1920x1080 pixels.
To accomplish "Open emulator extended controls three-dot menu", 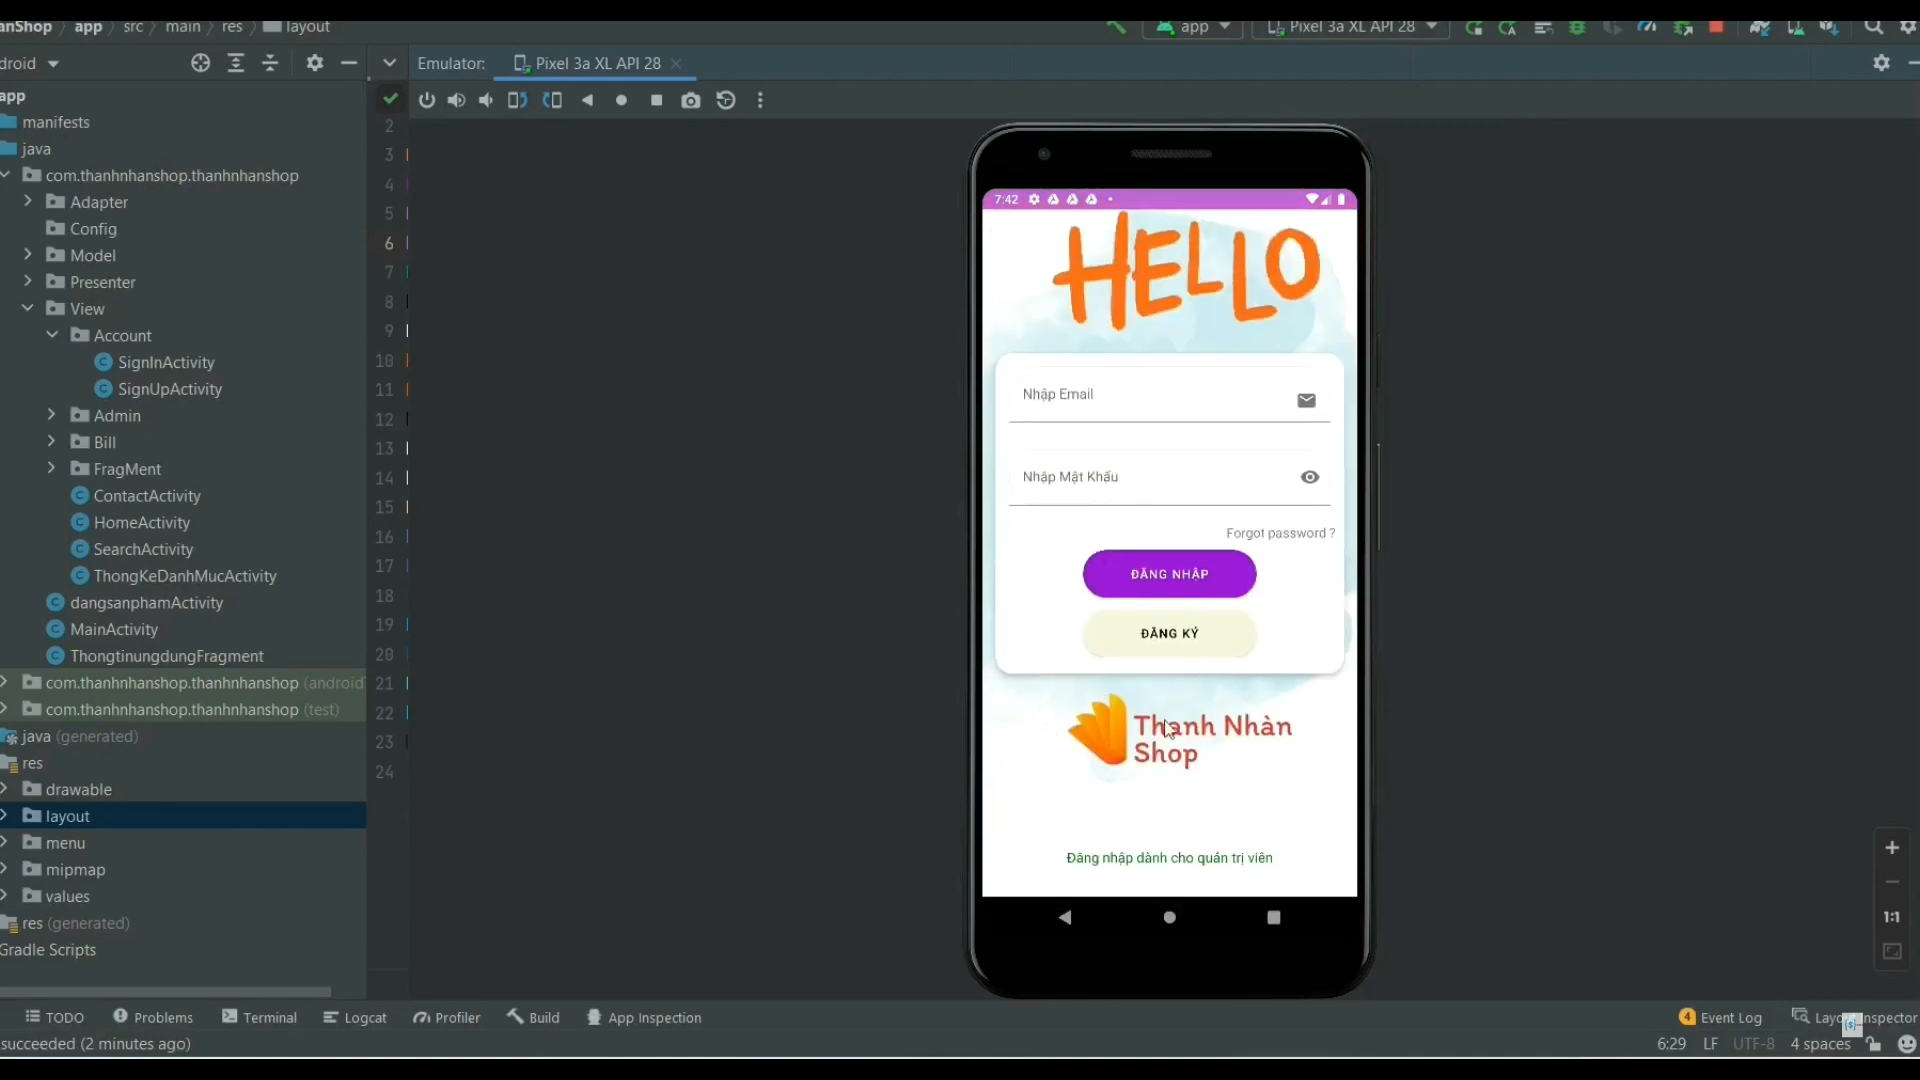I will point(760,100).
